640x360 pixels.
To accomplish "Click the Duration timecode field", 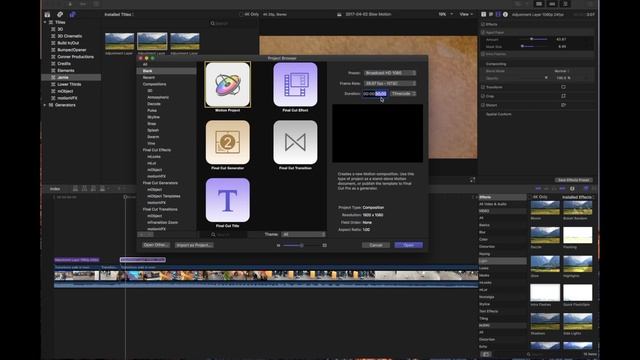I will [375, 93].
